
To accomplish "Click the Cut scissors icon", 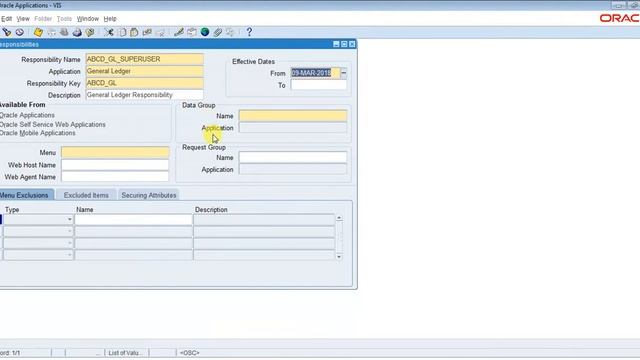I will (109, 32).
